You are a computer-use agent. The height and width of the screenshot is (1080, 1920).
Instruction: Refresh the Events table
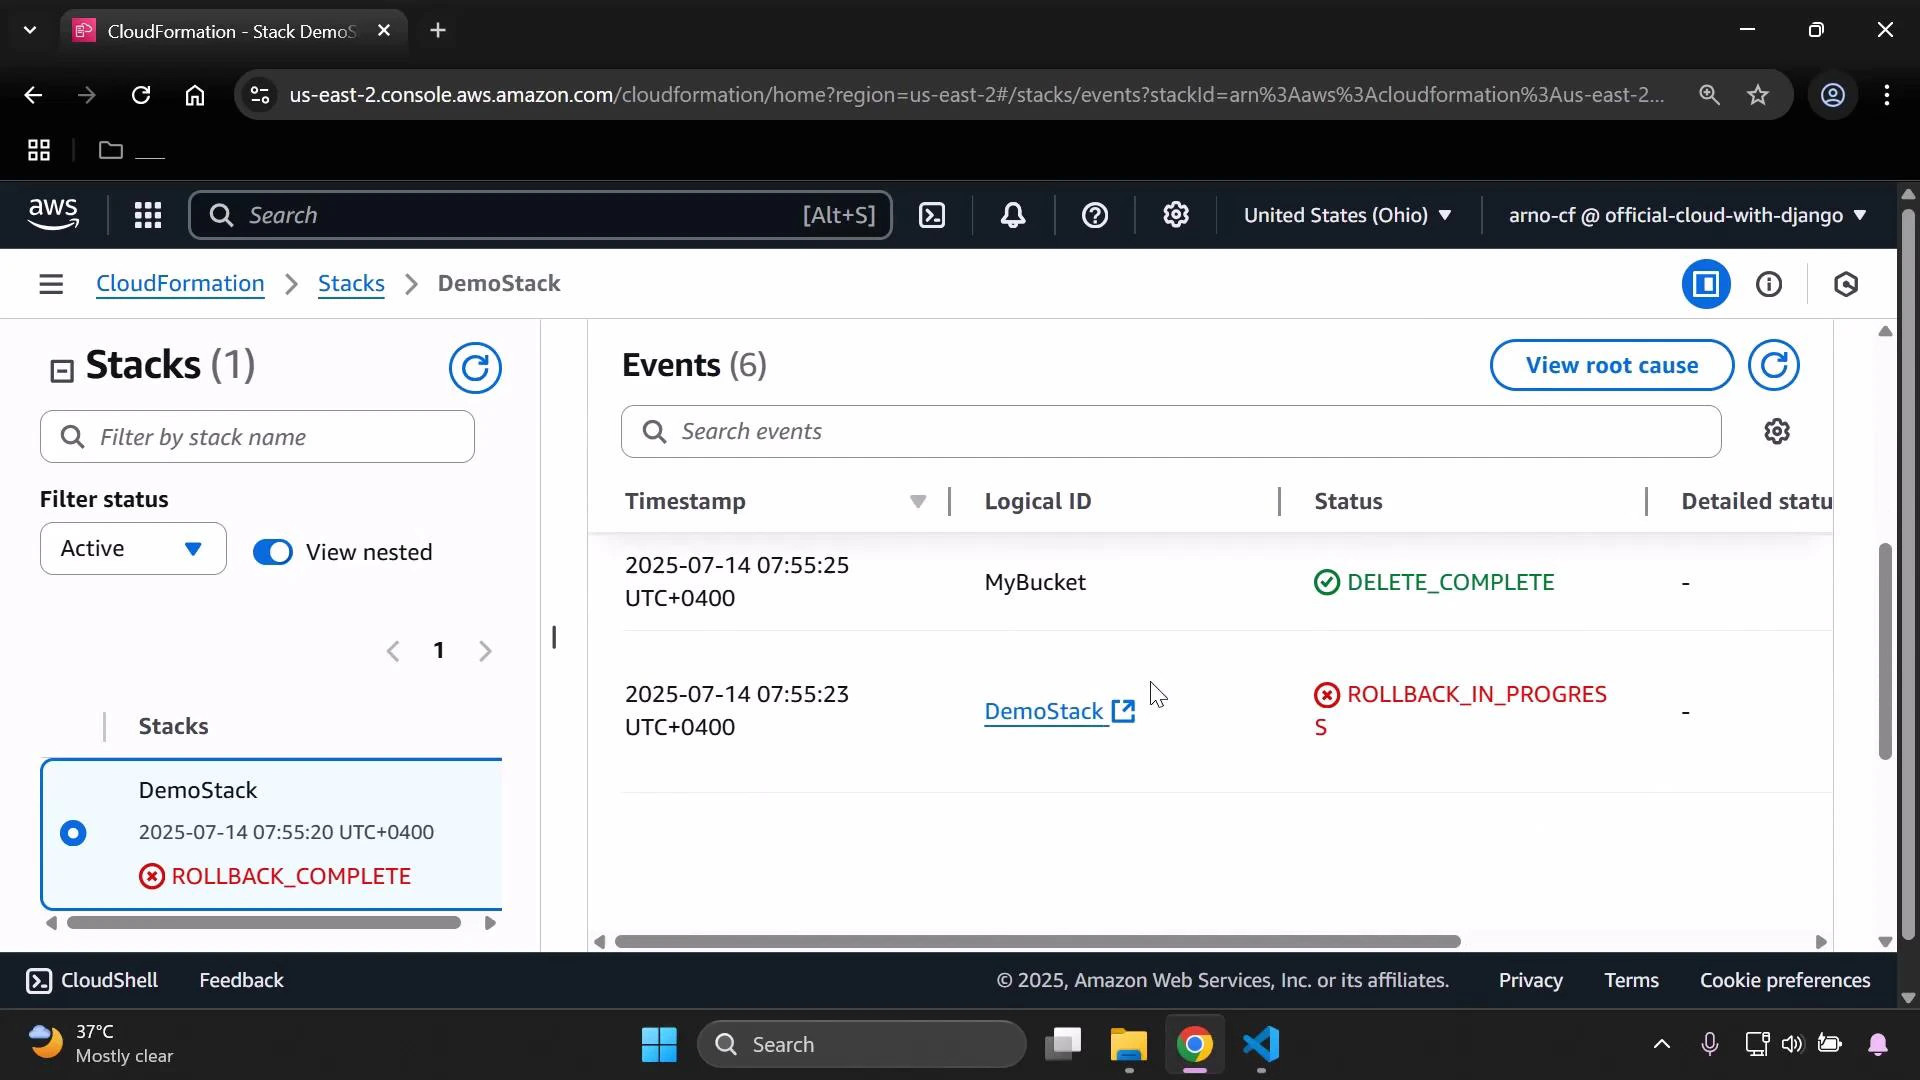(x=1774, y=365)
